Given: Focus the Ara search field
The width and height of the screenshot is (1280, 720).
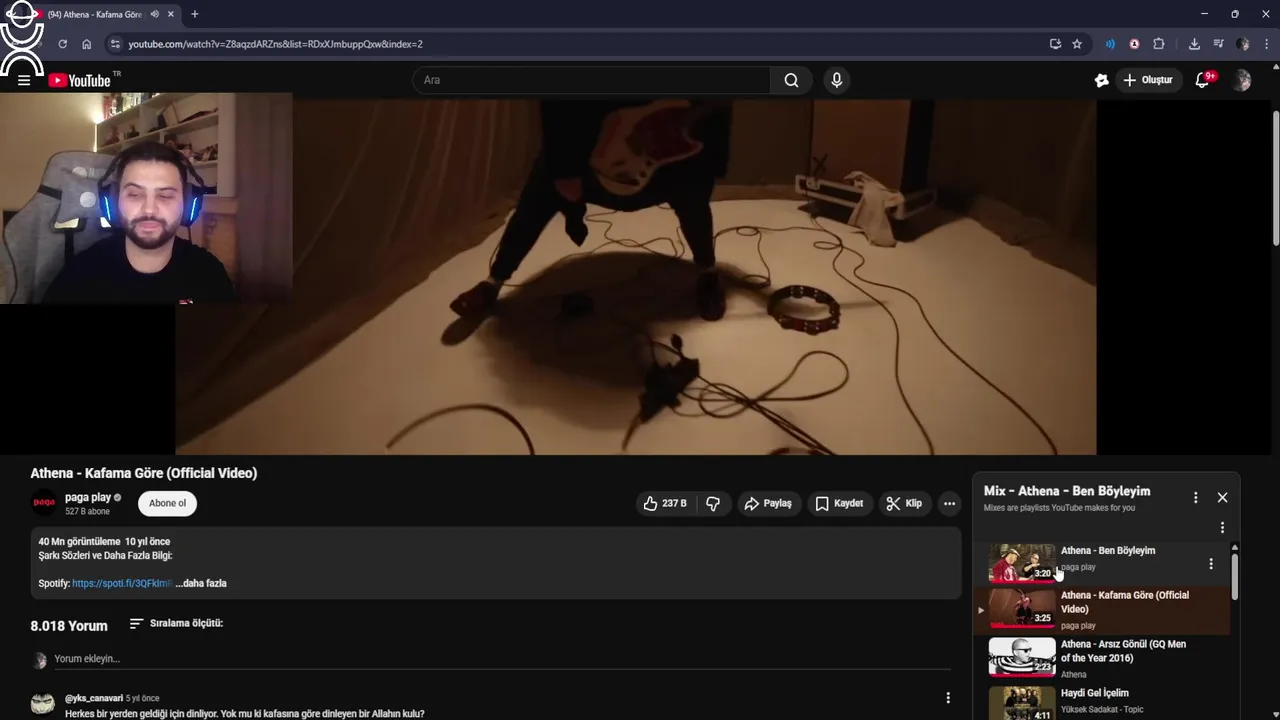Looking at the screenshot, I should [x=591, y=80].
